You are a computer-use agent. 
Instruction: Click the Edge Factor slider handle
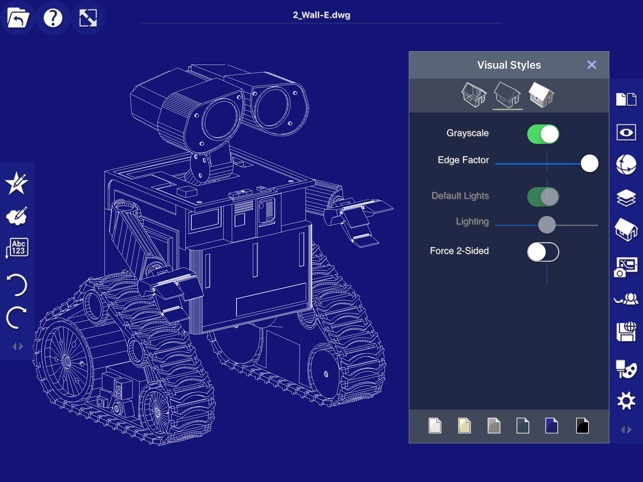[x=589, y=163]
